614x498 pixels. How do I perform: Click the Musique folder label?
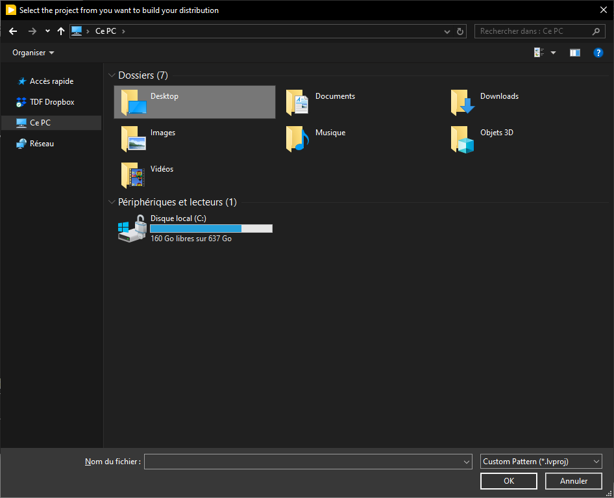click(x=330, y=133)
